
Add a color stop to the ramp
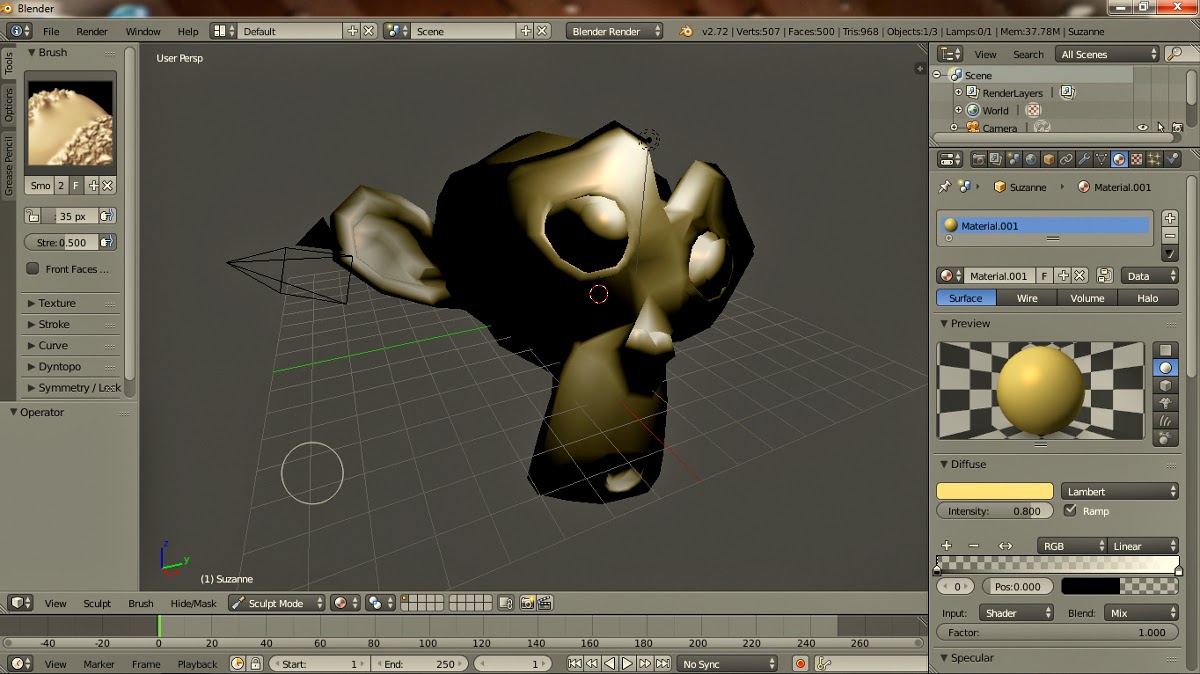947,546
